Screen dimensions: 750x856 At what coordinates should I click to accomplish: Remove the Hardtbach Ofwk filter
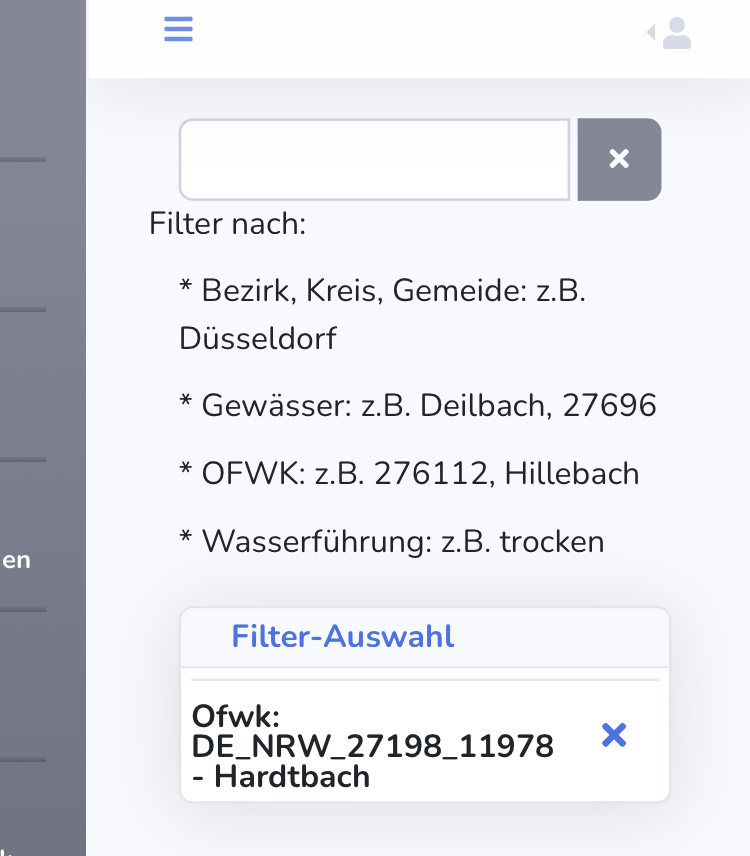[614, 735]
